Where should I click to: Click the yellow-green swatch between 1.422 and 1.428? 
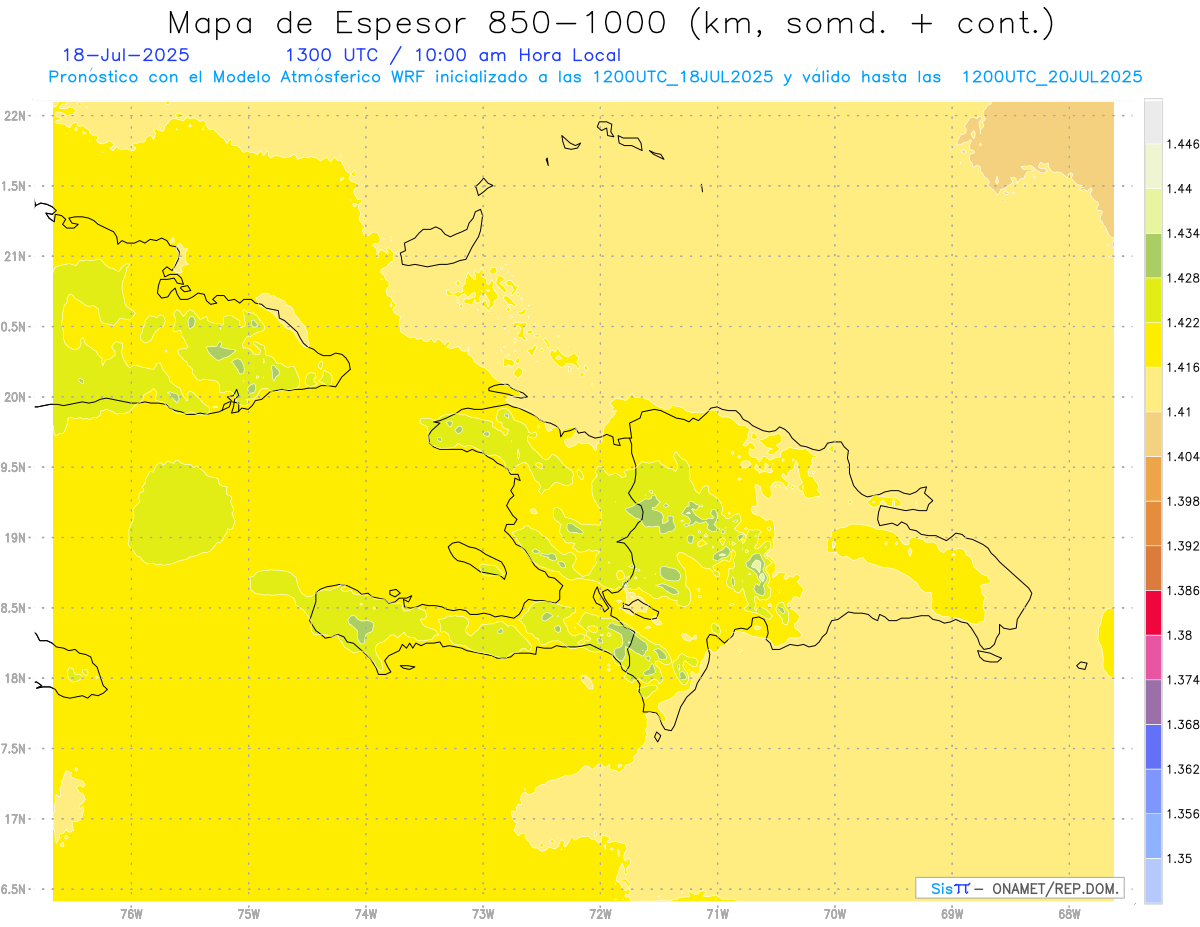coord(1153,300)
